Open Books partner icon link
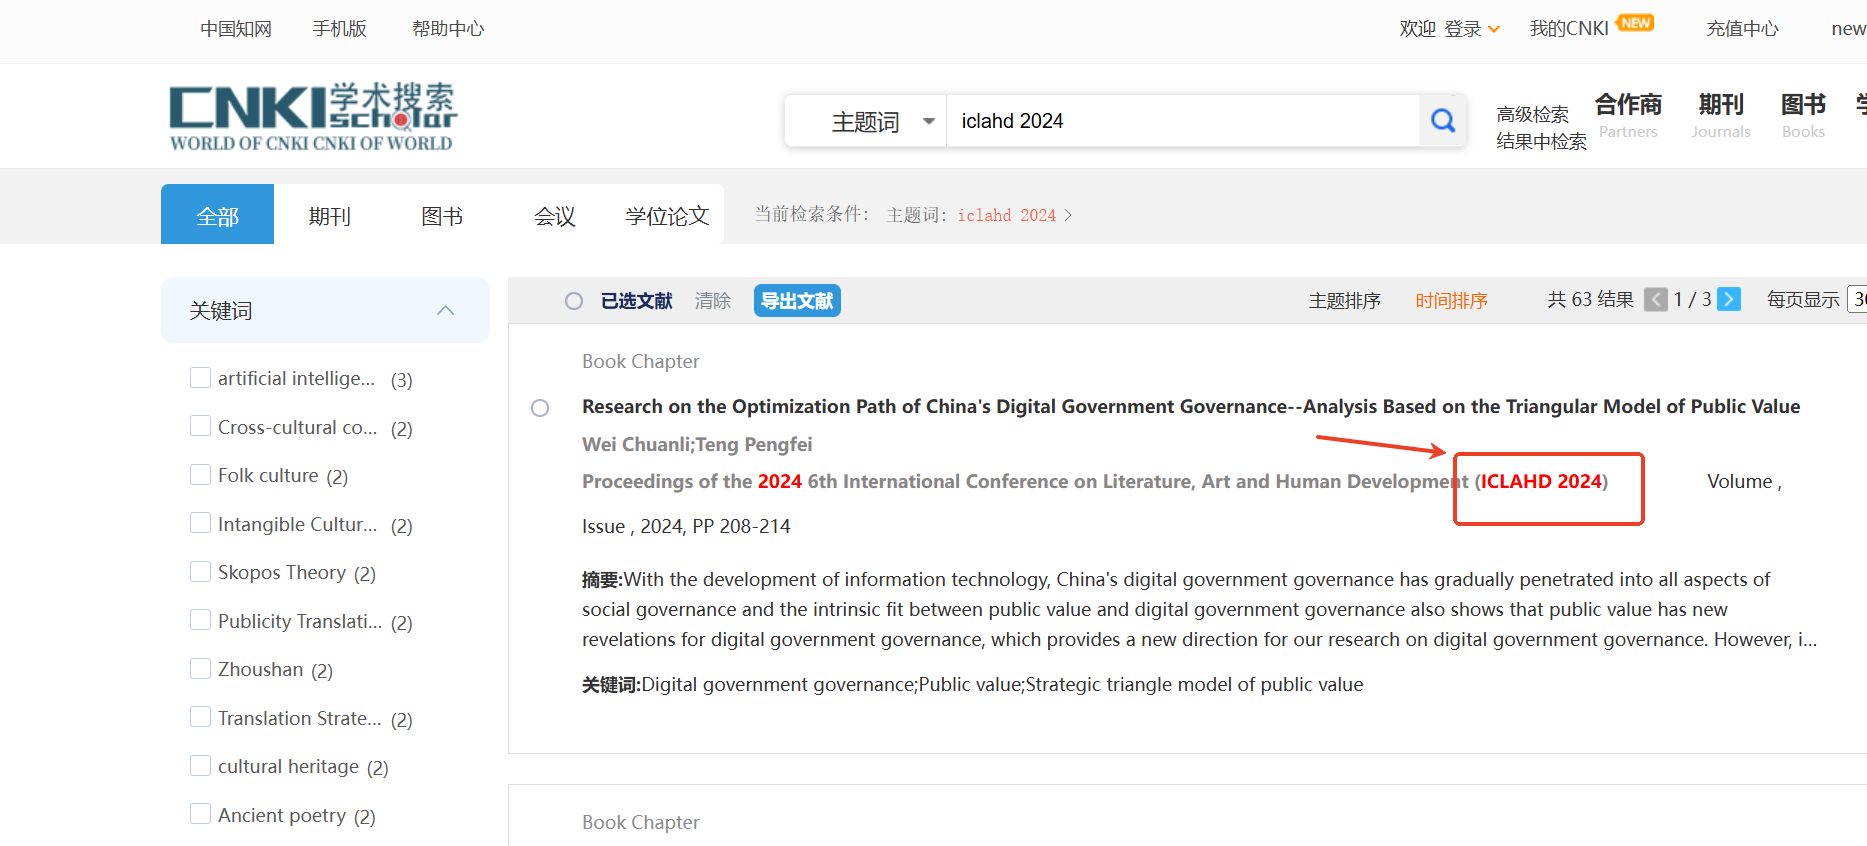The image size is (1867, 846). (1803, 116)
